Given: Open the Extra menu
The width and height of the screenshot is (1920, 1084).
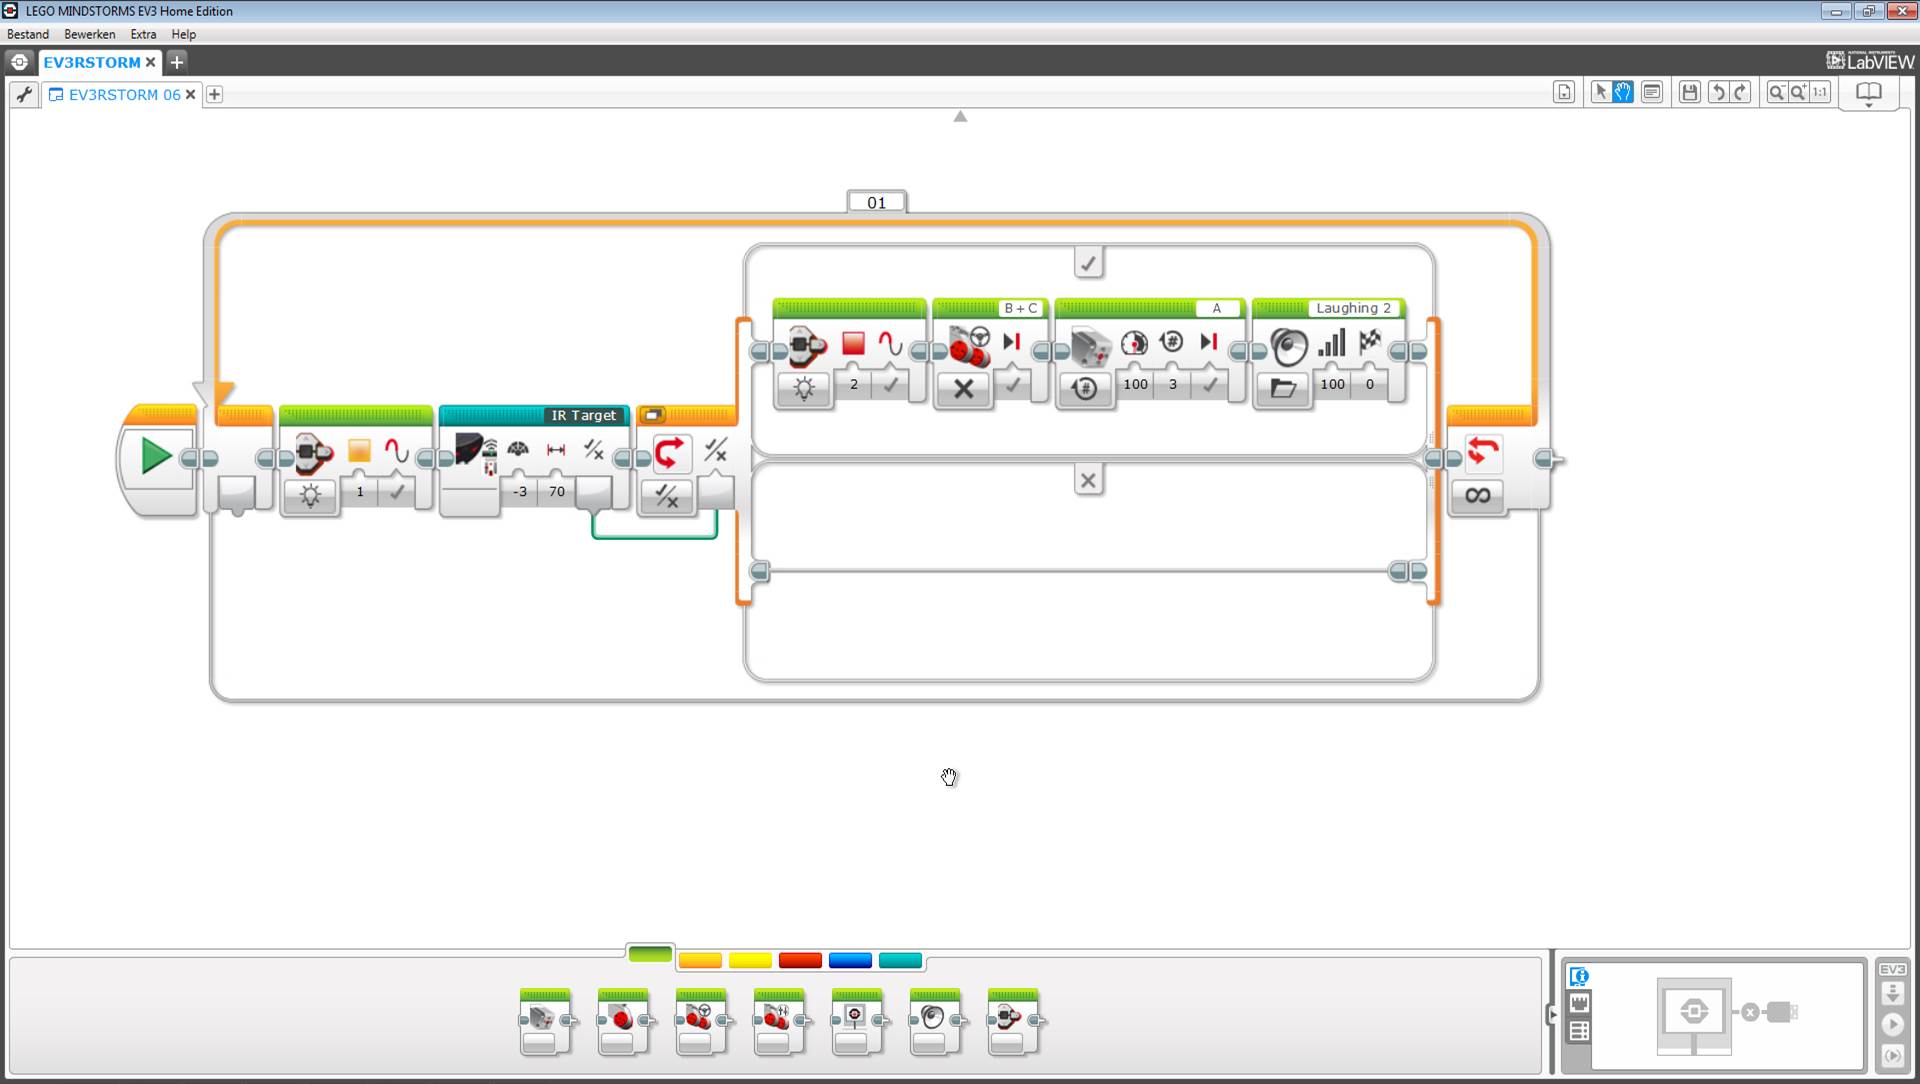Looking at the screenshot, I should (x=143, y=34).
